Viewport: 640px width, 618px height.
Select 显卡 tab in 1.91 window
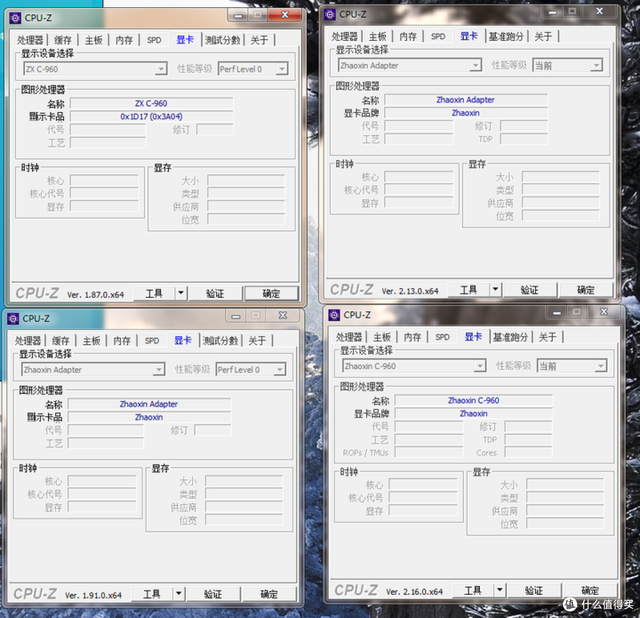[x=182, y=340]
